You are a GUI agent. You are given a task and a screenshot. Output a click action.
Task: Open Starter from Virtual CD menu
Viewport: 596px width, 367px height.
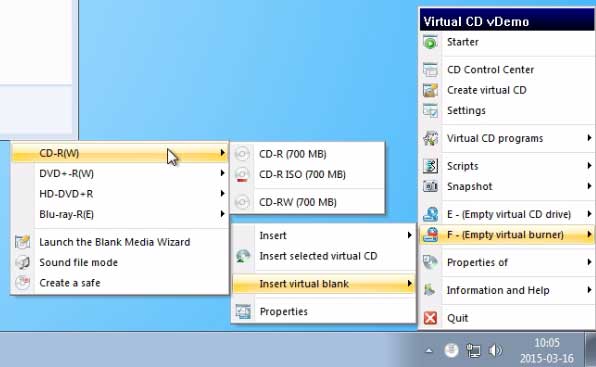[507, 42]
